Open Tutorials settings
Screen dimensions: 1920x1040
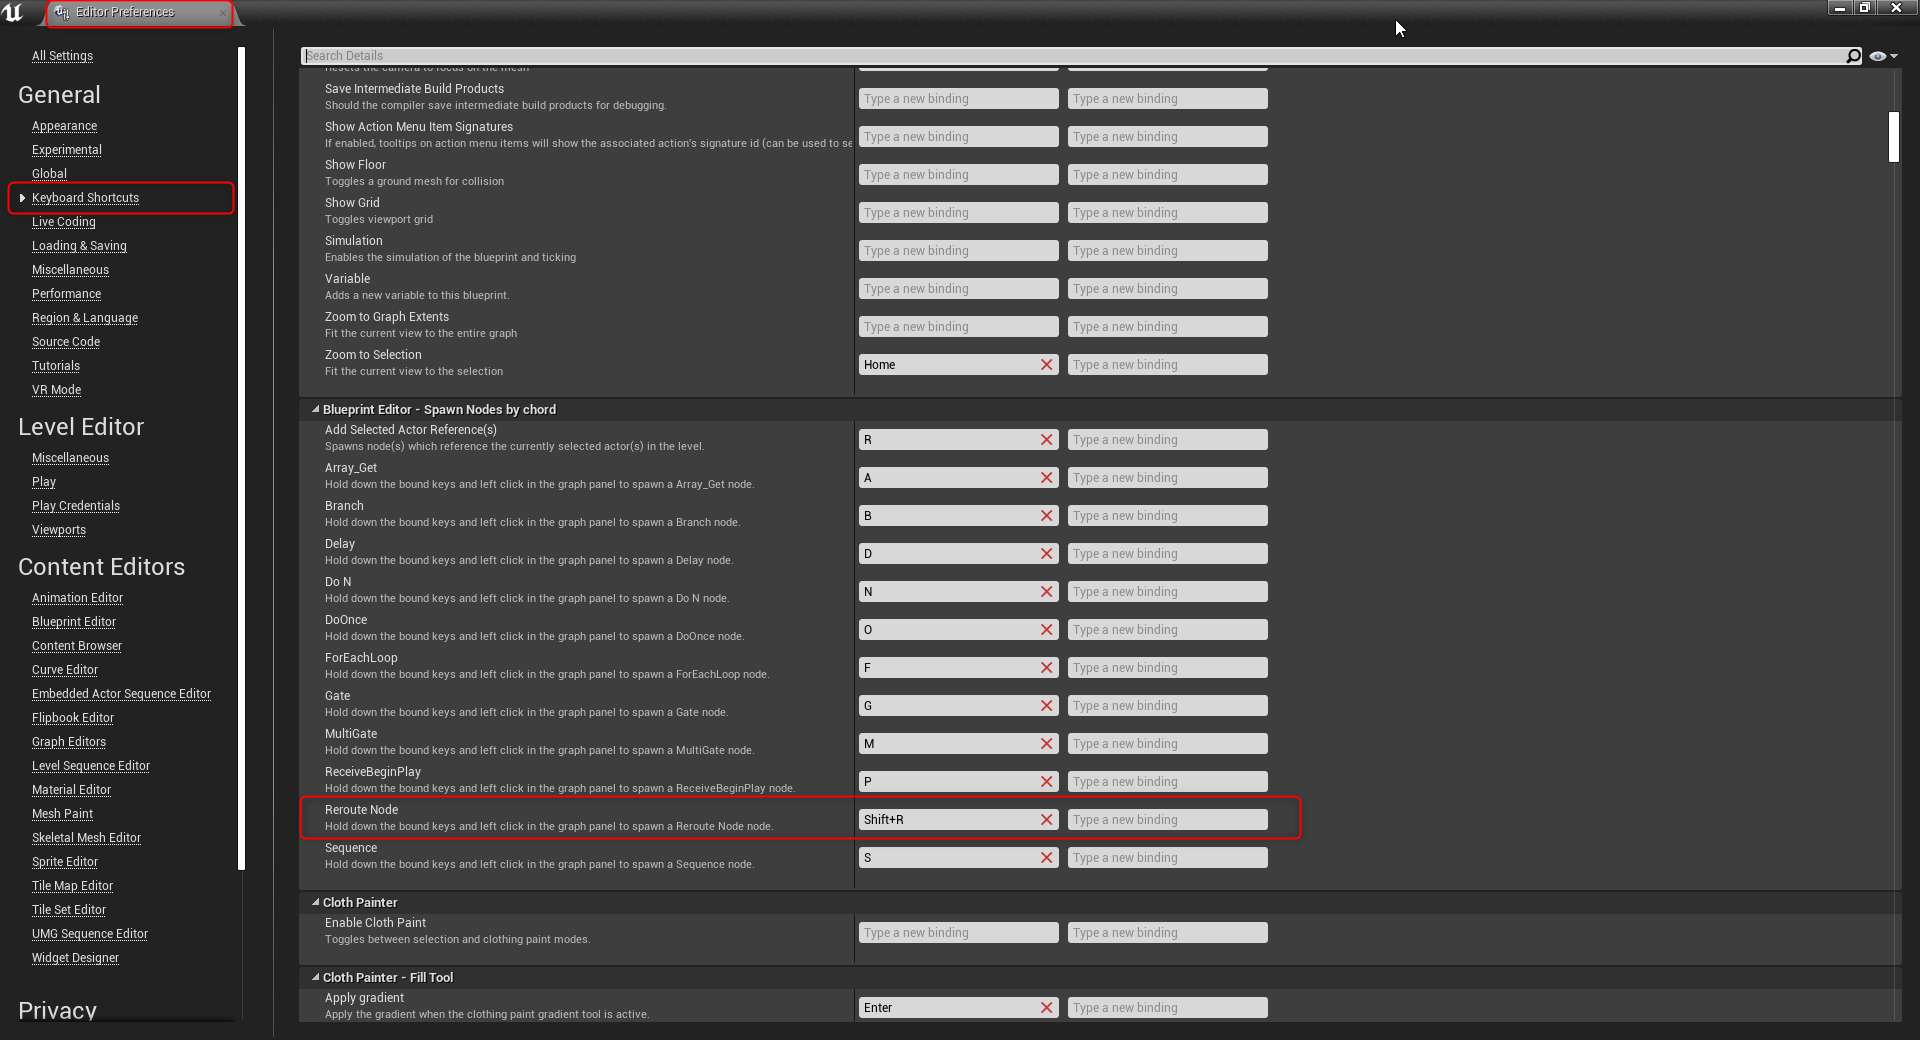[56, 366]
